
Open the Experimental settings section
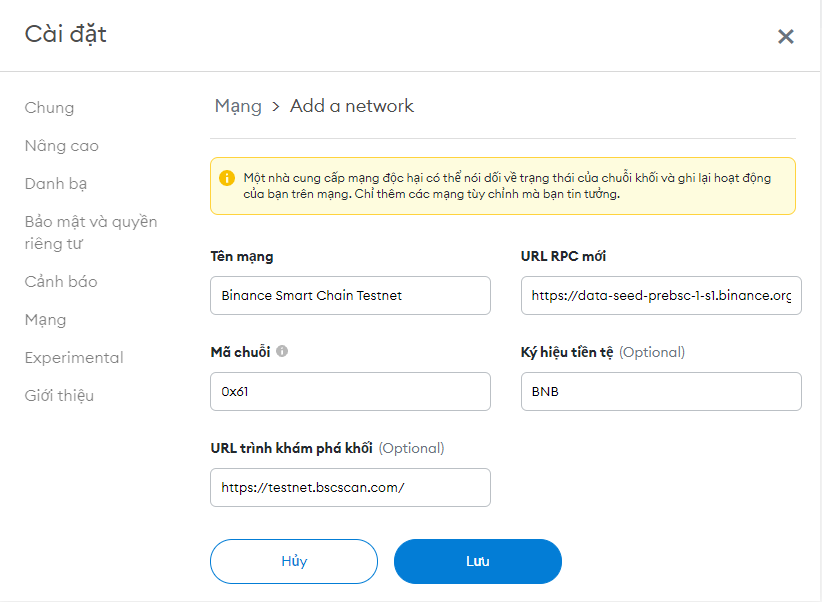[74, 358]
